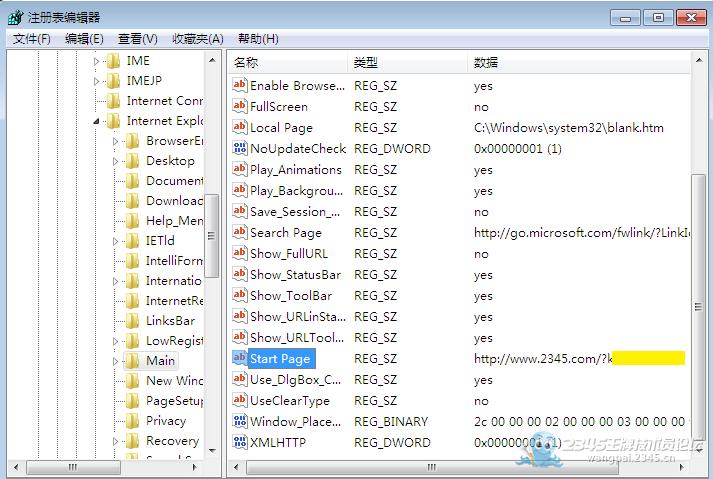
Task: Click the string icon beside Local Page
Action: point(240,127)
